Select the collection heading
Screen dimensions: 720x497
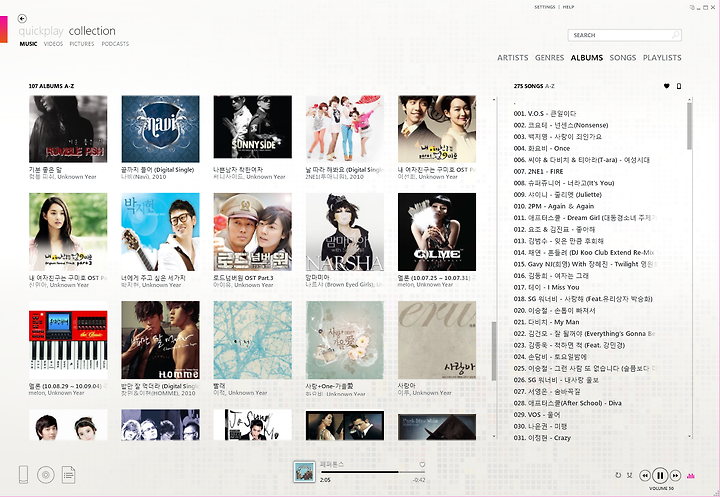point(92,31)
